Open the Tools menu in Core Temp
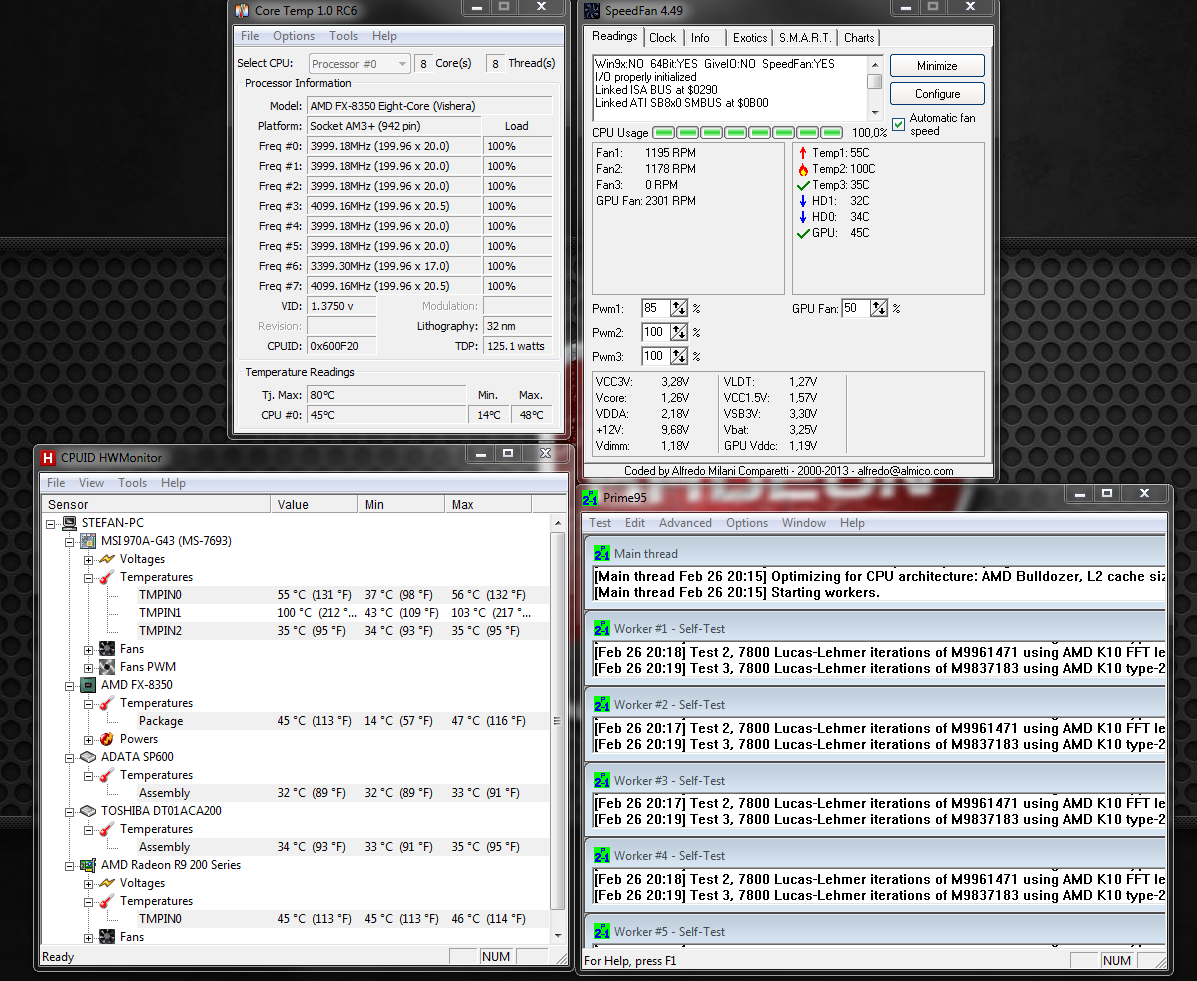1197x981 pixels. pyautogui.click(x=344, y=36)
